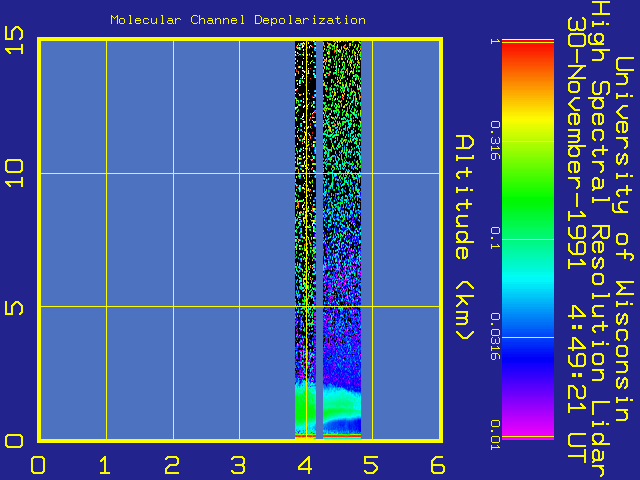Click the 'Altitude (km)' axis label
Viewport: 640px width, 480px height.
464,237
